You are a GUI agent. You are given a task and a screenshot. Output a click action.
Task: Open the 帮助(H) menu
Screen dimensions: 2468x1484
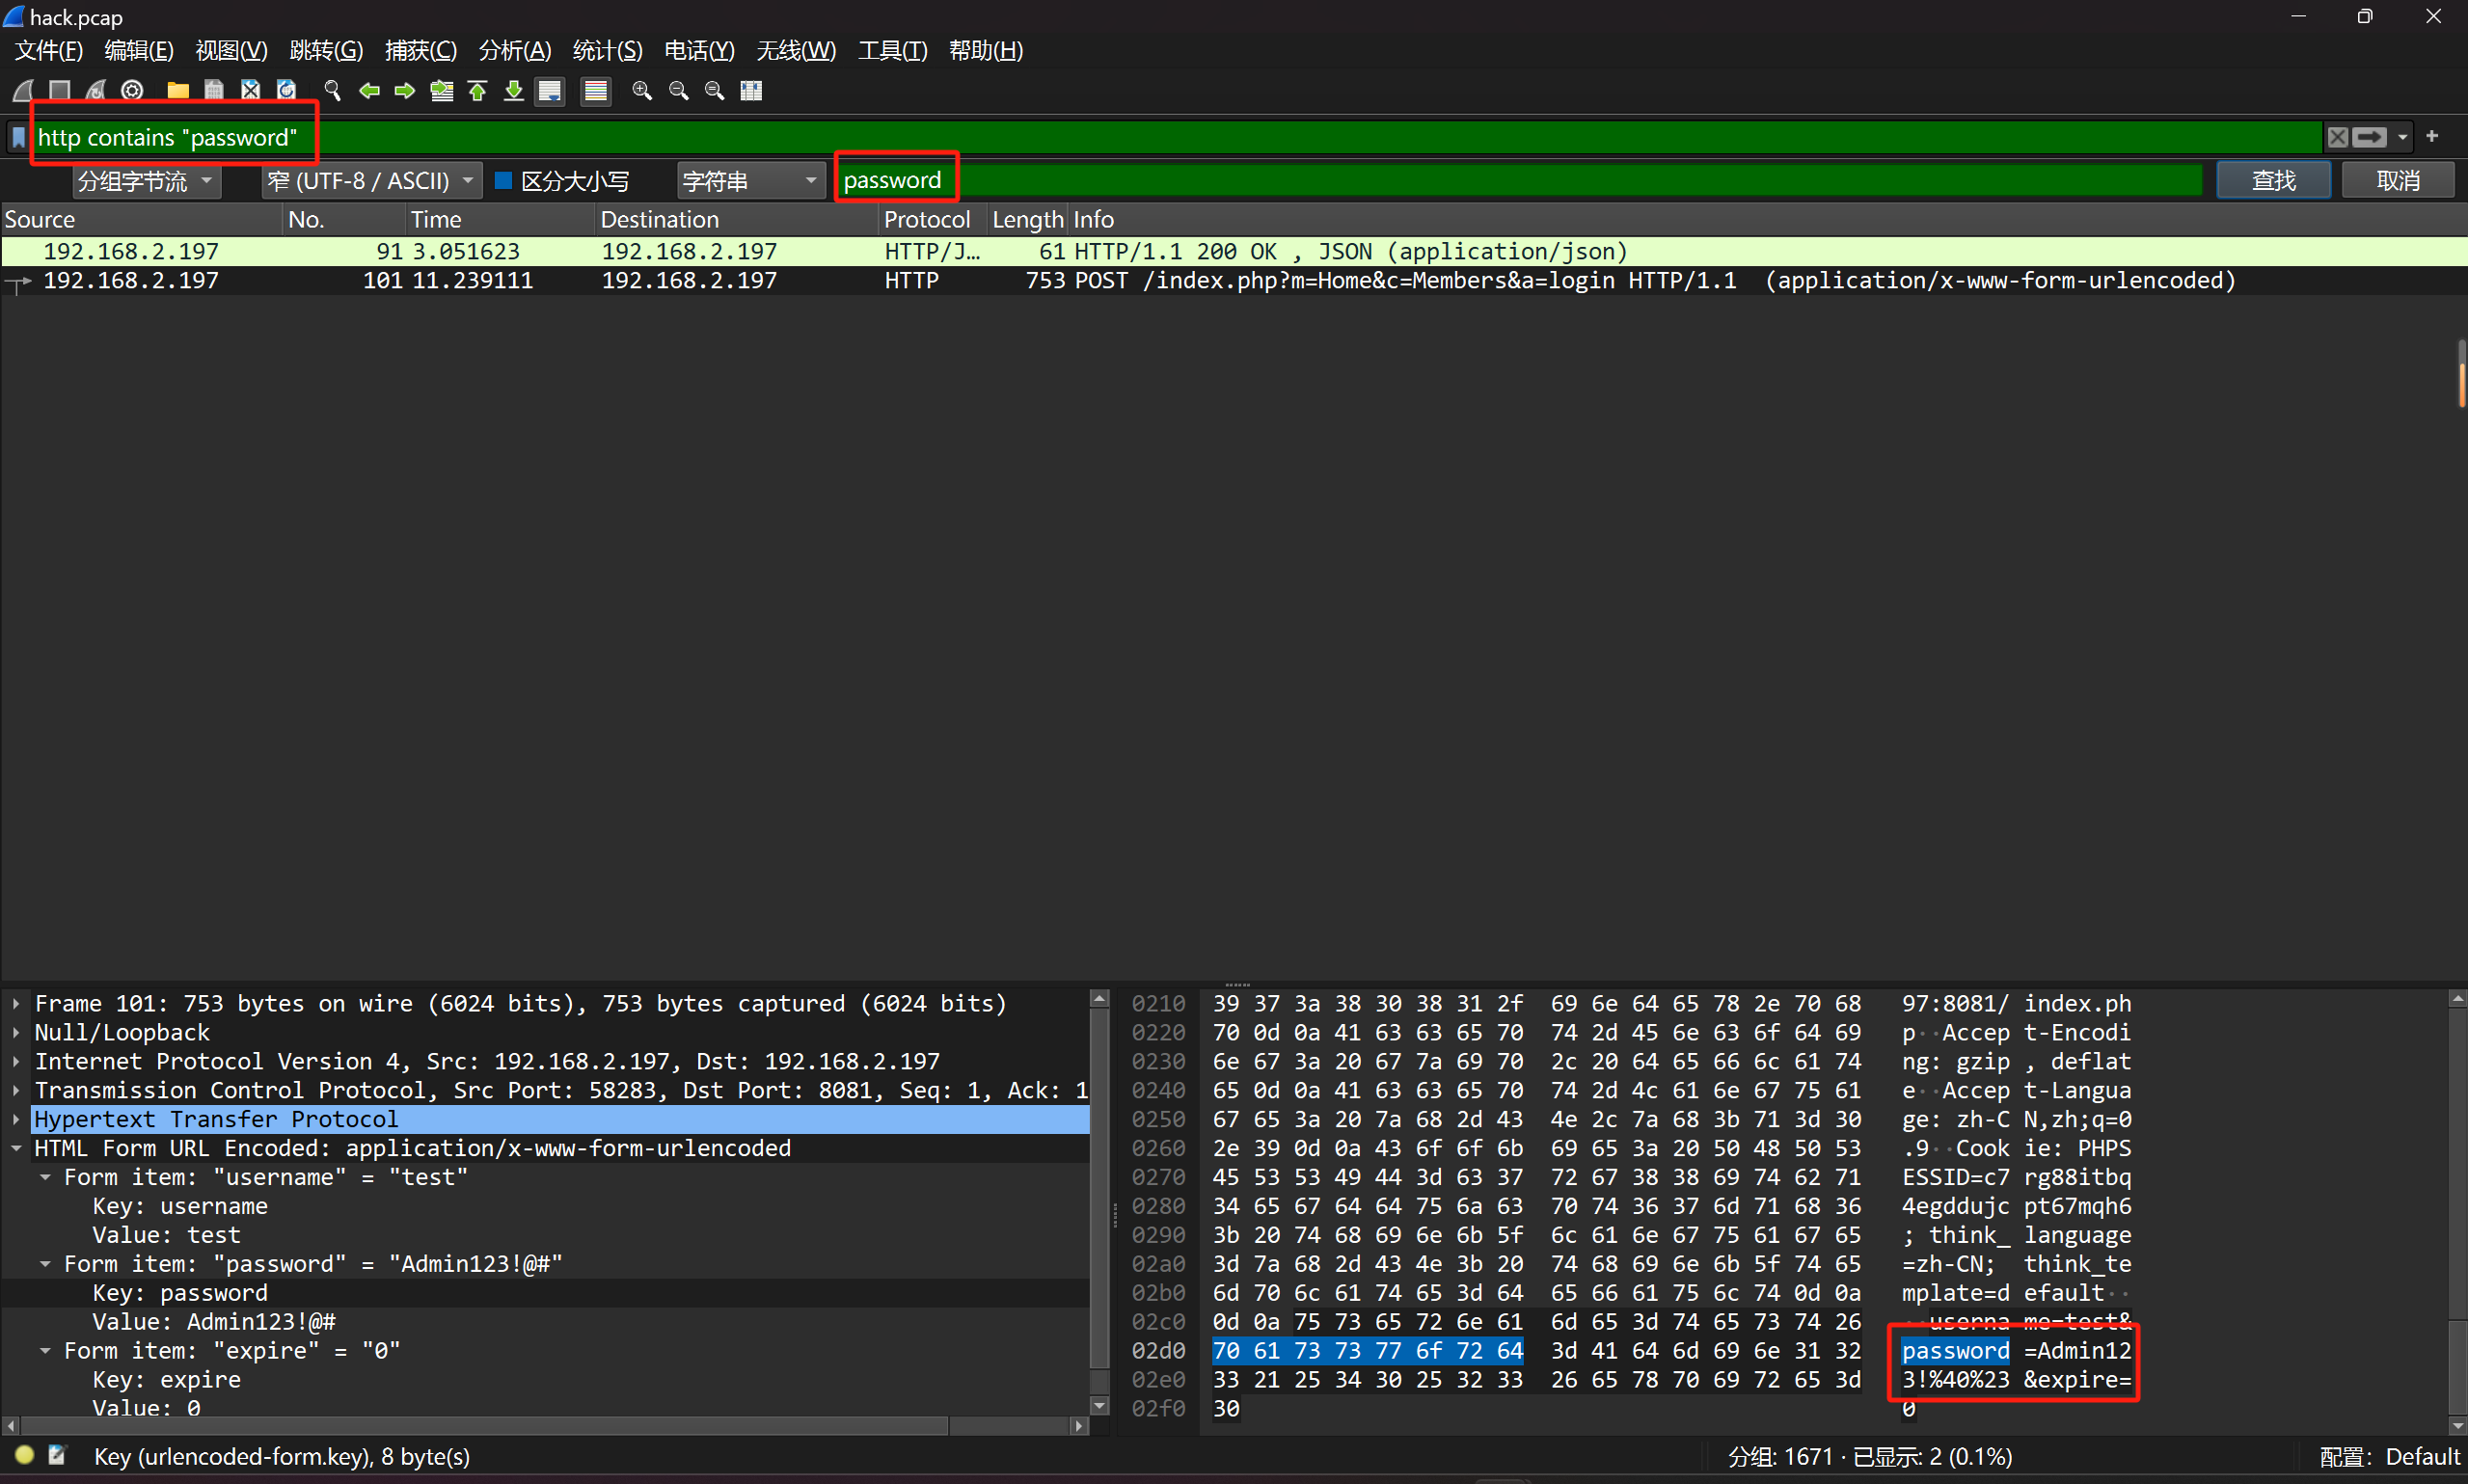pos(986,51)
